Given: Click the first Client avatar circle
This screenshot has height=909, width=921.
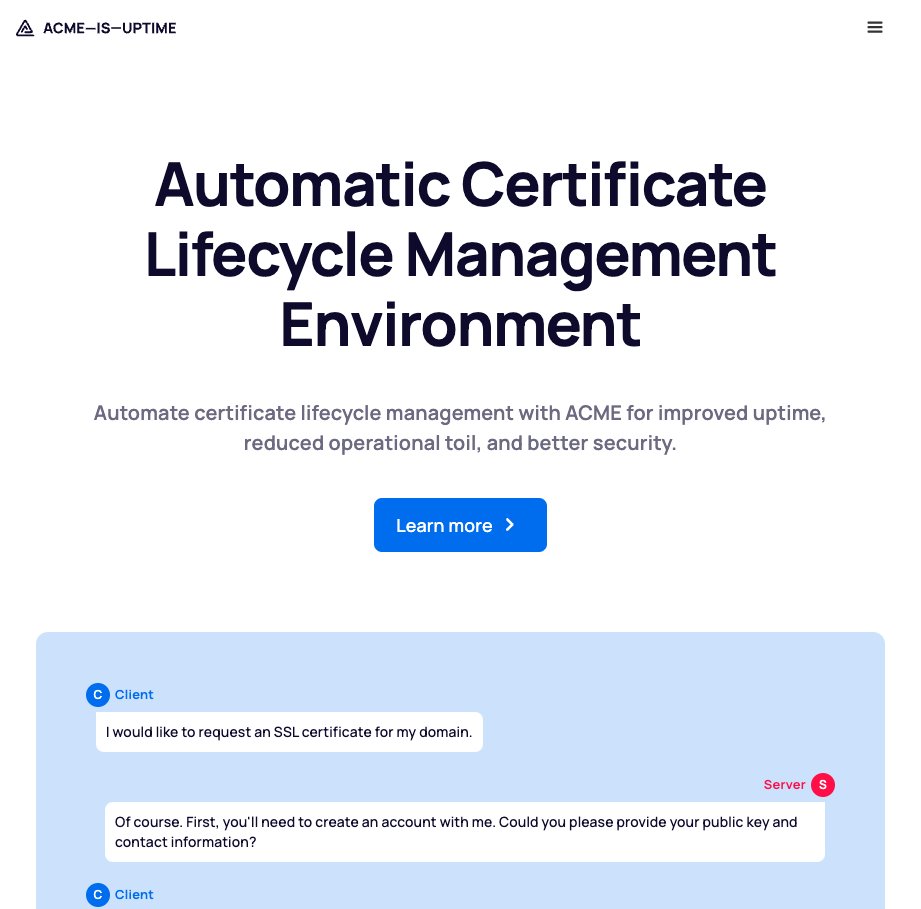Looking at the screenshot, I should pos(98,695).
